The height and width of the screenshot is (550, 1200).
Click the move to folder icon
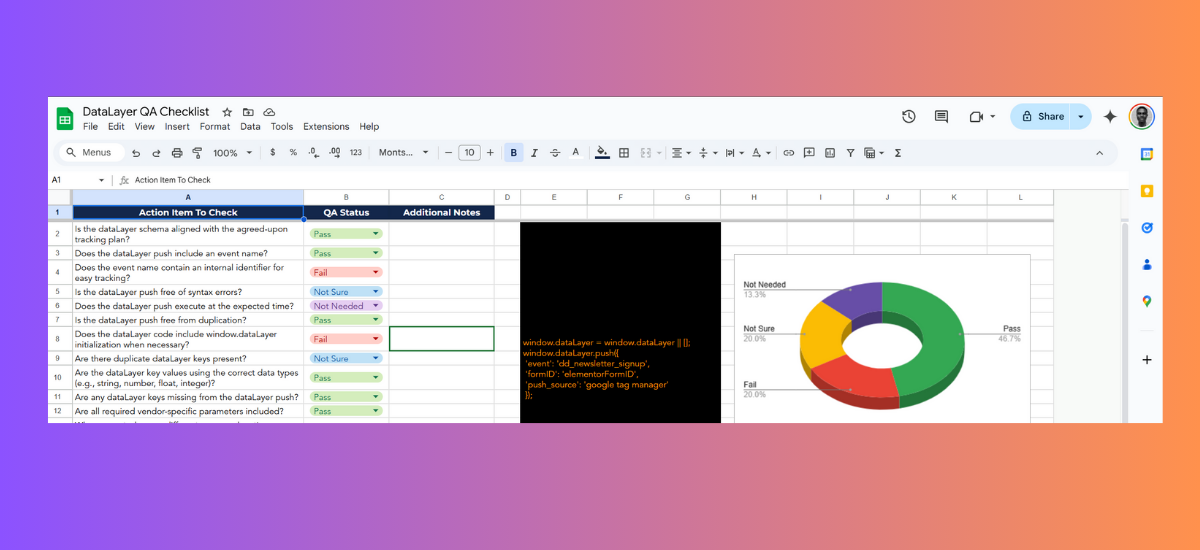[x=248, y=113]
